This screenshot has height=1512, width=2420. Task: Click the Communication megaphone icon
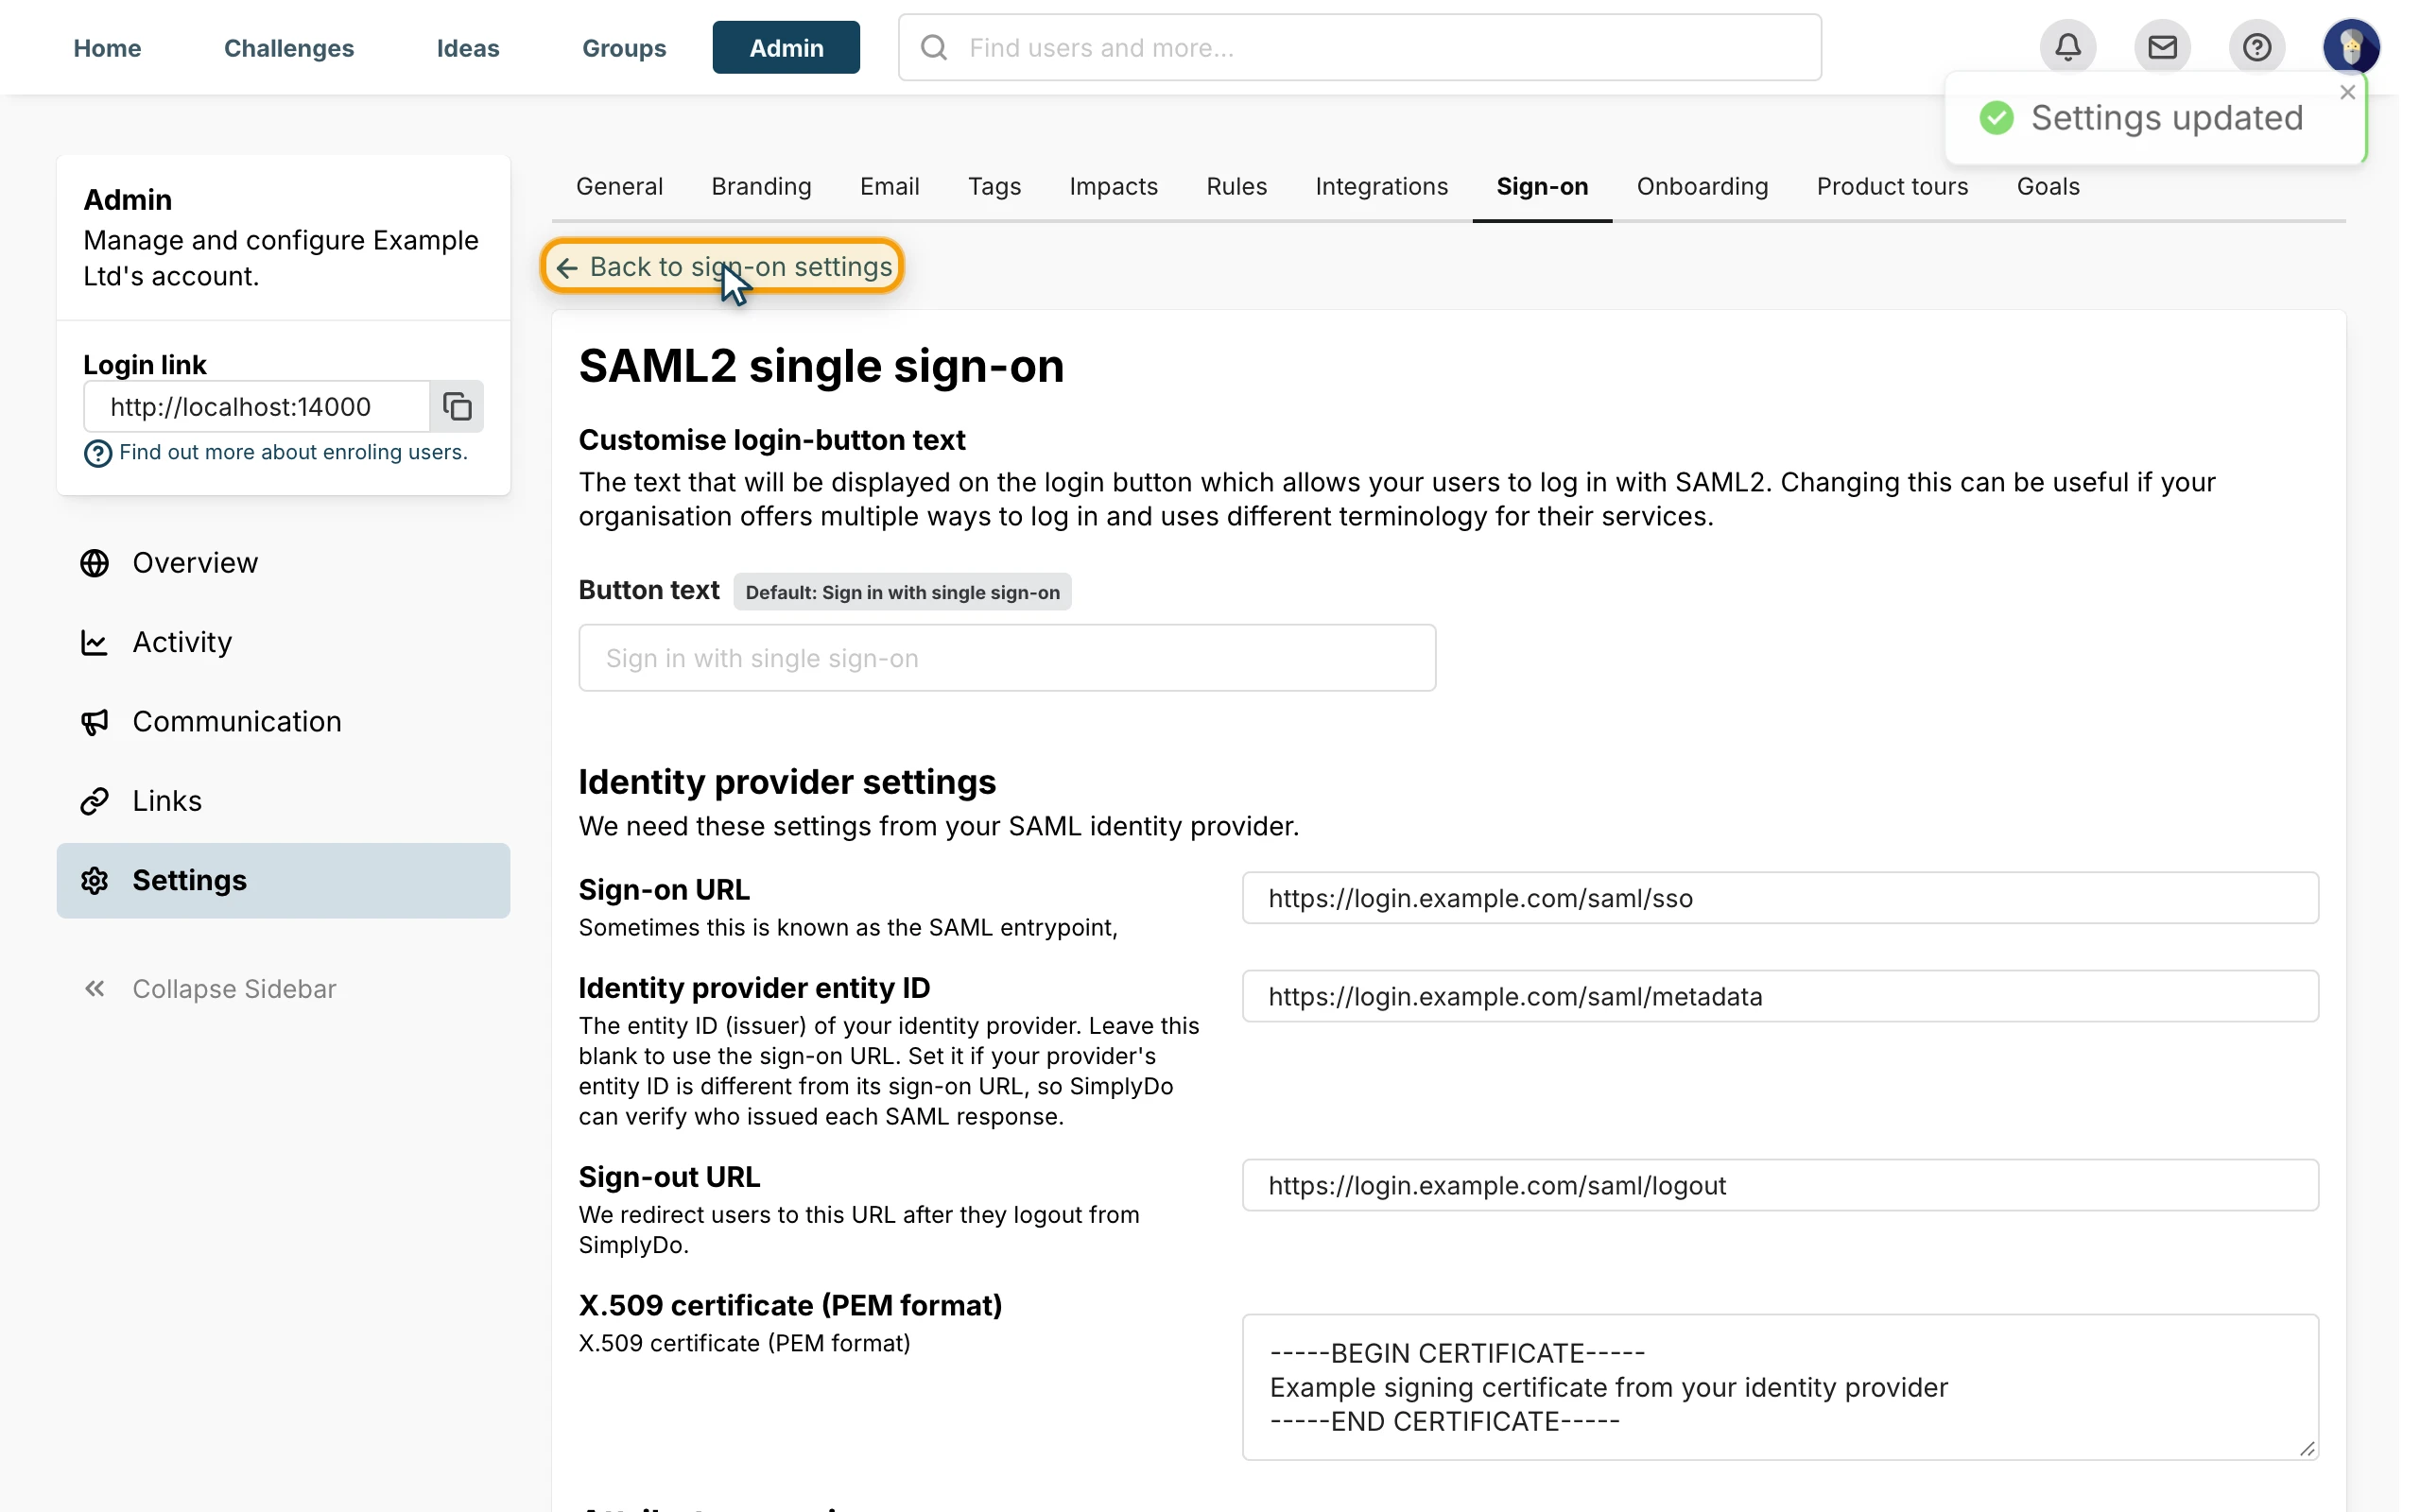click(x=95, y=722)
